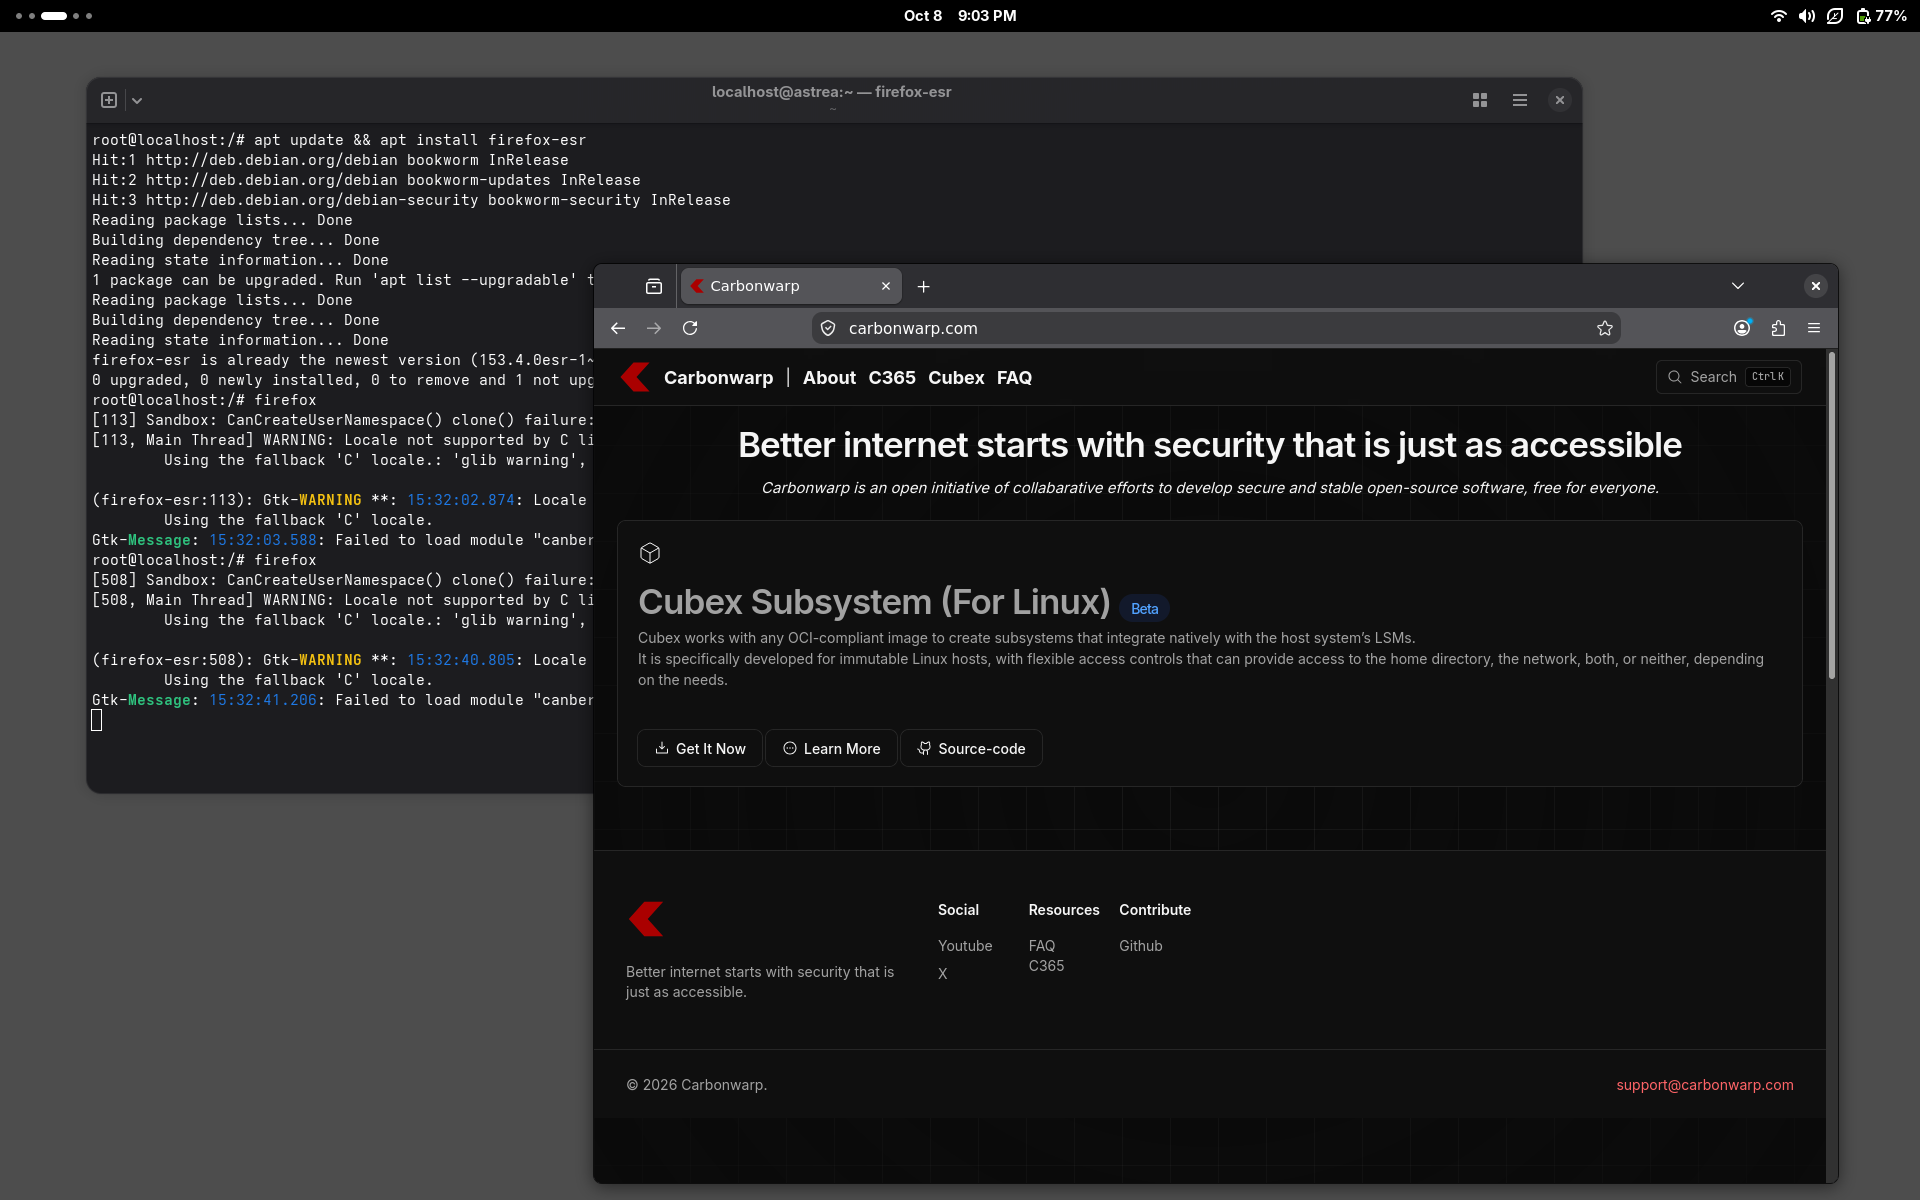Open the terminal tab overview grid icon
1920x1200 pixels.
[x=1480, y=100]
